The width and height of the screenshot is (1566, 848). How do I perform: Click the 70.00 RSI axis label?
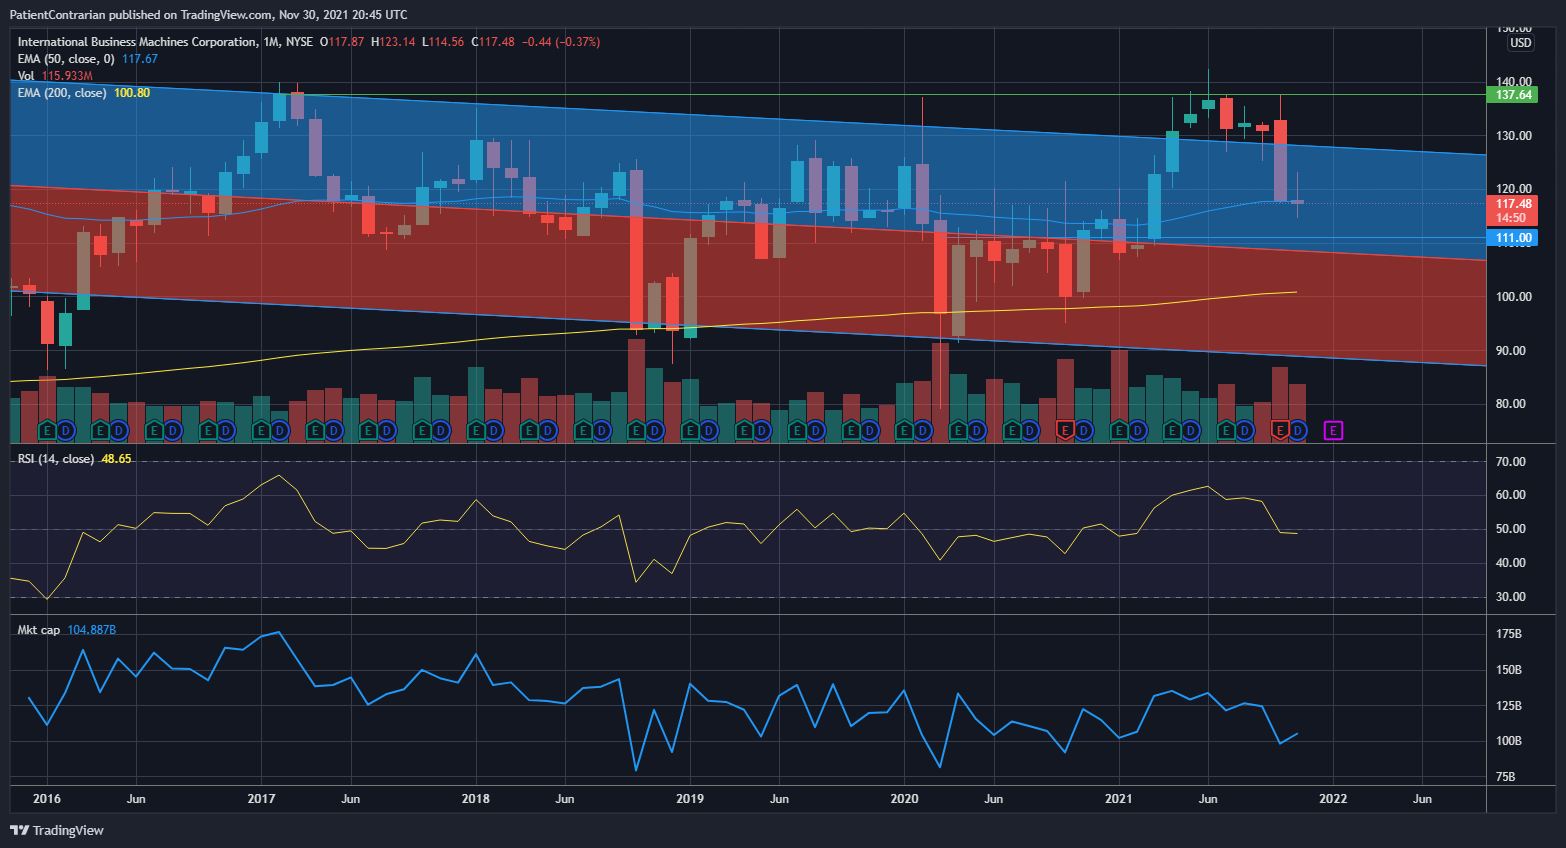click(x=1511, y=462)
